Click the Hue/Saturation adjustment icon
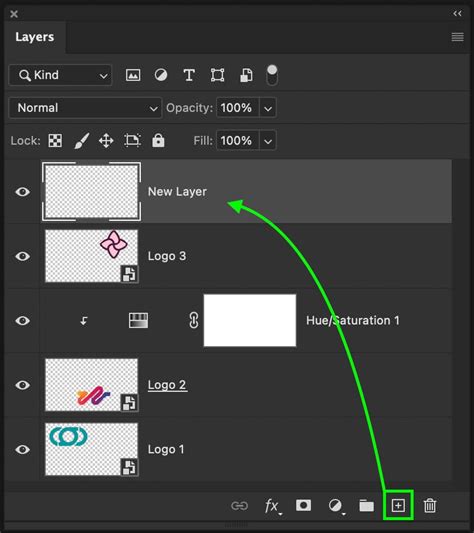This screenshot has height=533, width=474. (x=138, y=321)
